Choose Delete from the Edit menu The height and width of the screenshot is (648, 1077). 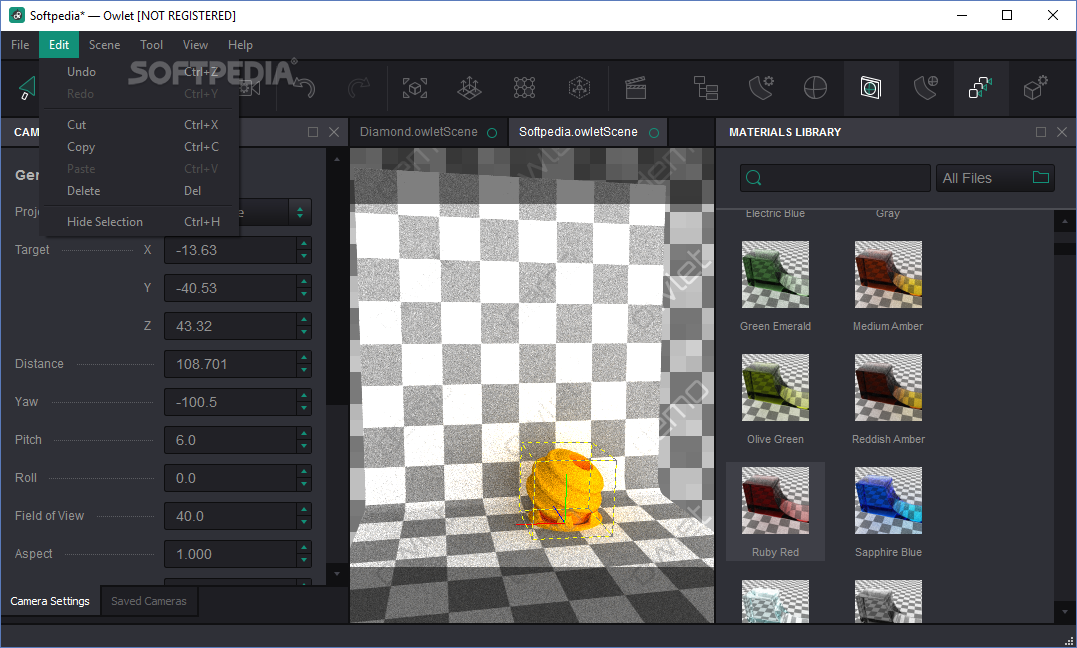[x=139, y=190]
